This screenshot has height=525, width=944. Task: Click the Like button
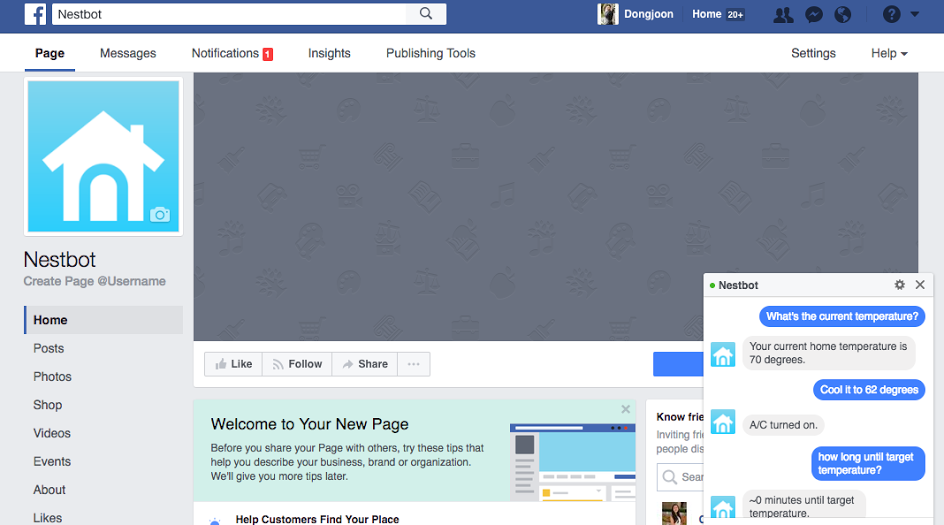coord(234,364)
